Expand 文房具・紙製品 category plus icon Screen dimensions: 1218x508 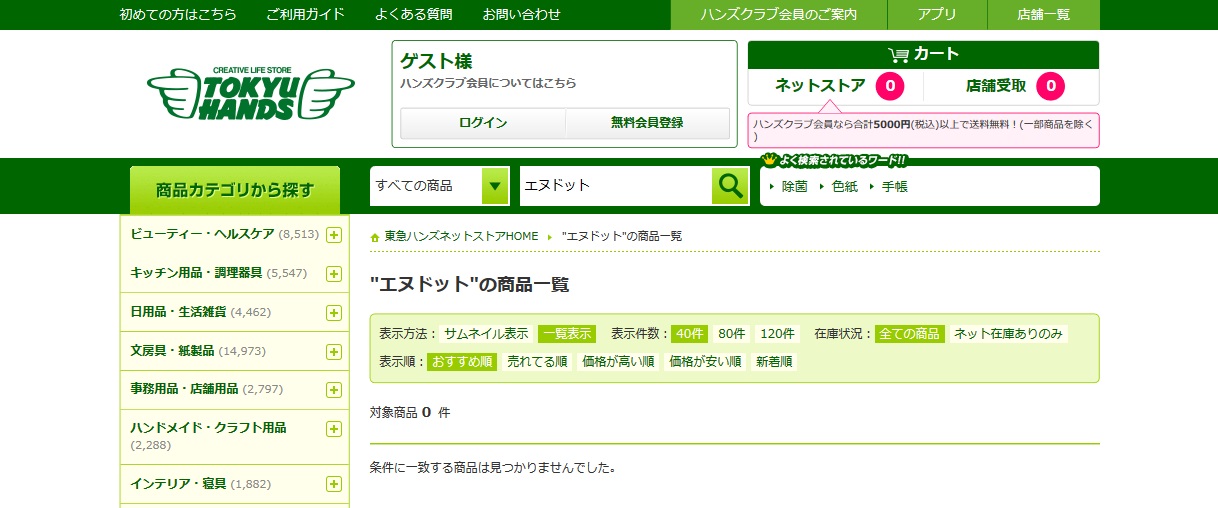[x=334, y=352]
